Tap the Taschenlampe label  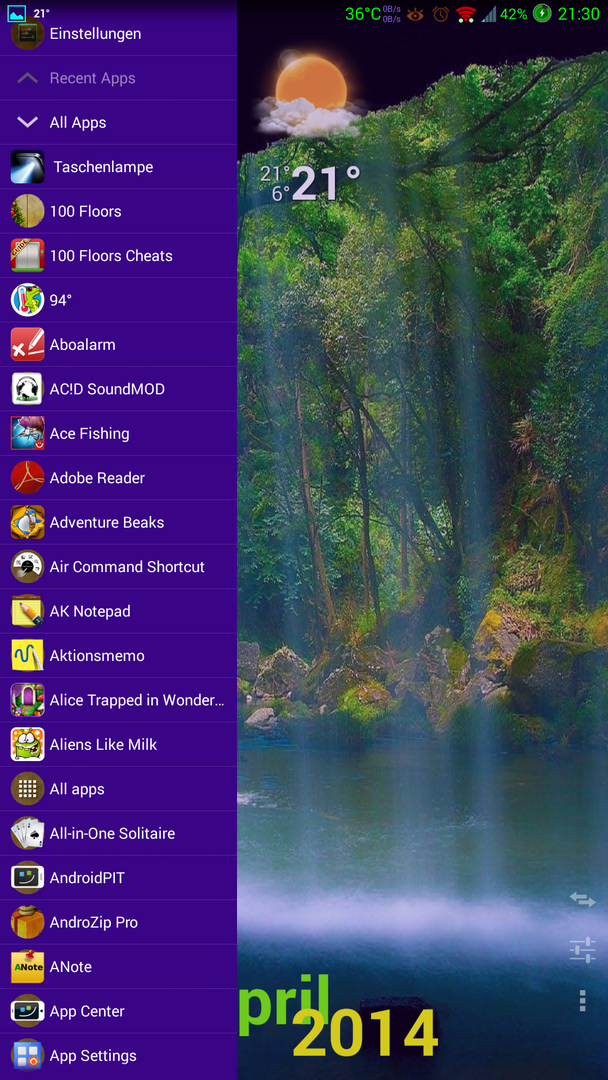(x=103, y=167)
